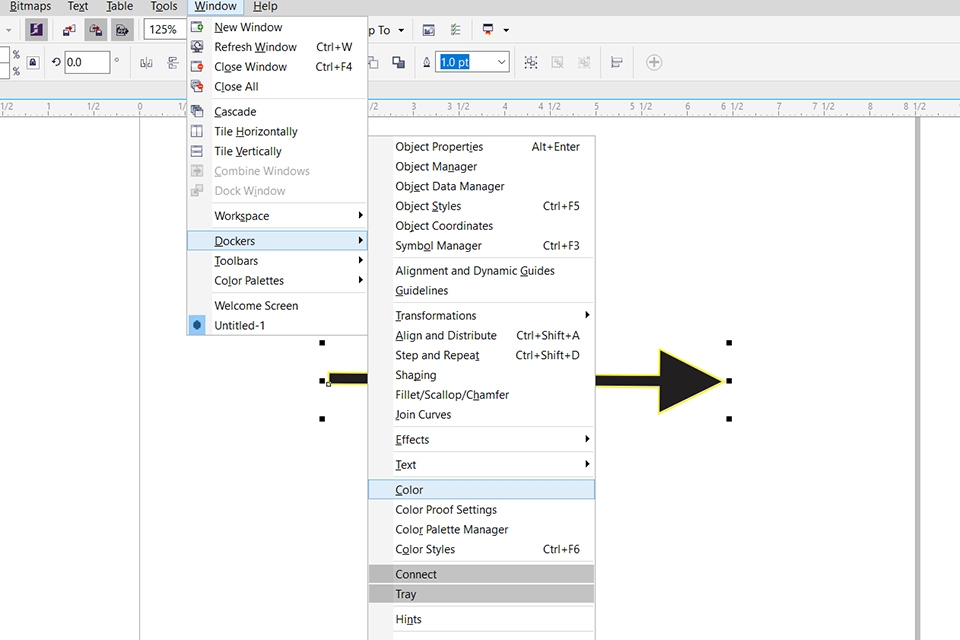Viewport: 960px width, 640px height.
Task: Click the black arrowhead shape on canvas
Action: click(684, 381)
